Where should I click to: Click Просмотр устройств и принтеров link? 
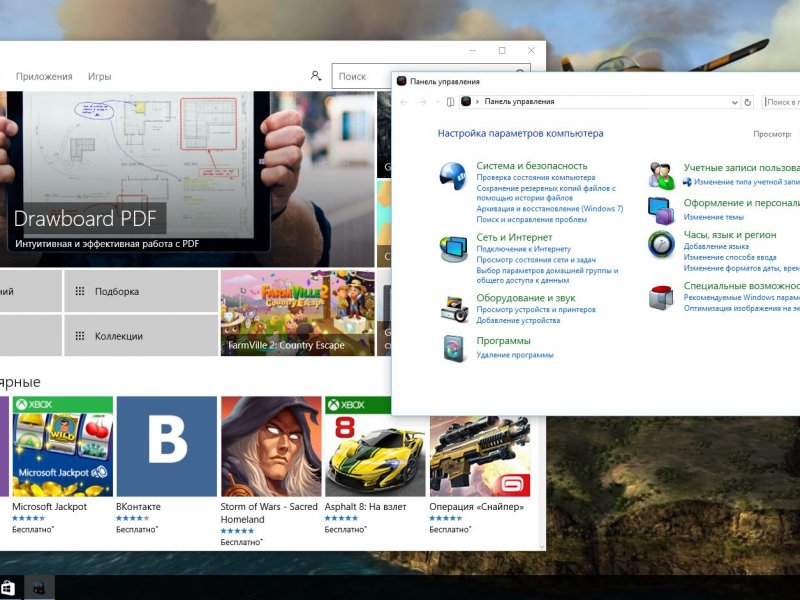(536, 309)
